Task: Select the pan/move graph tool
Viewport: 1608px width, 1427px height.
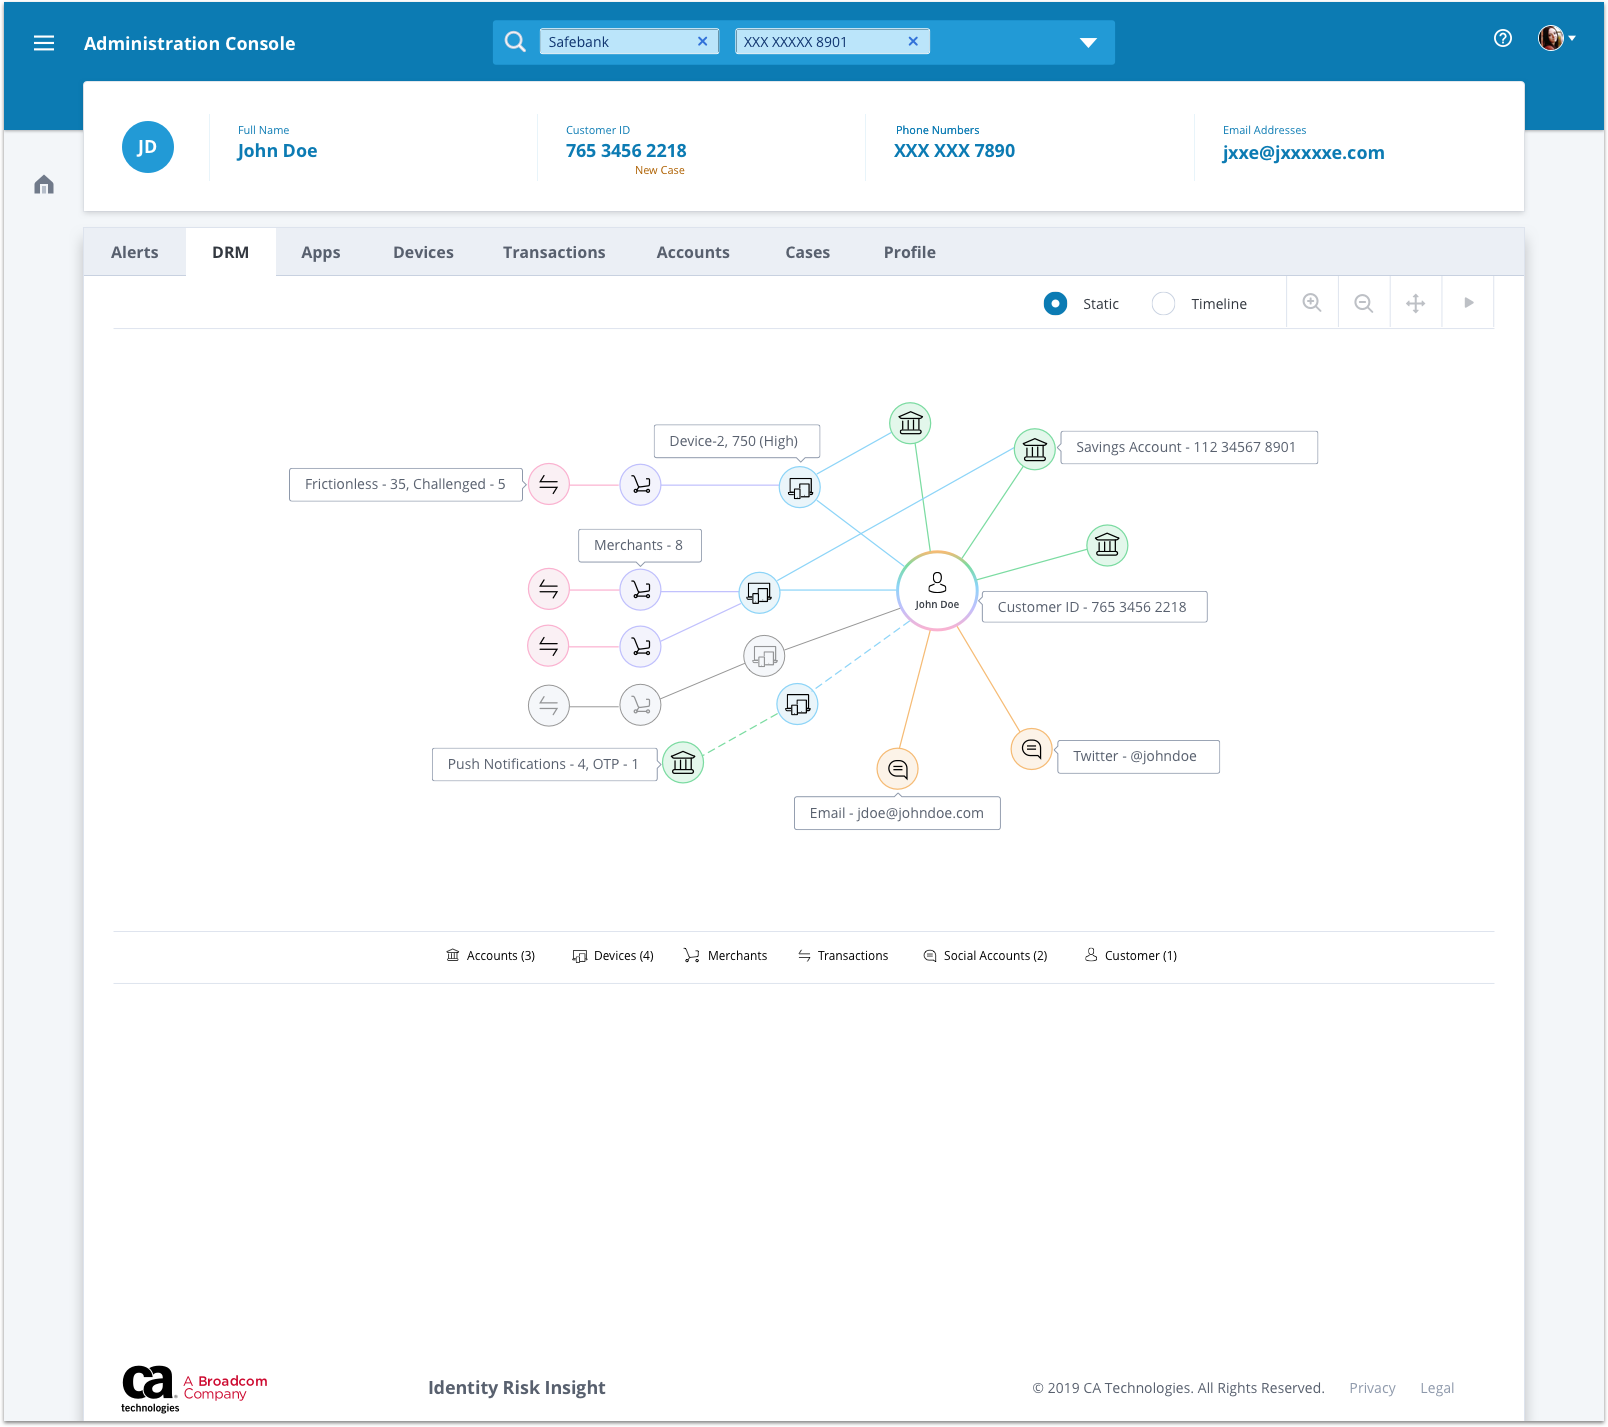Action: point(1415,303)
